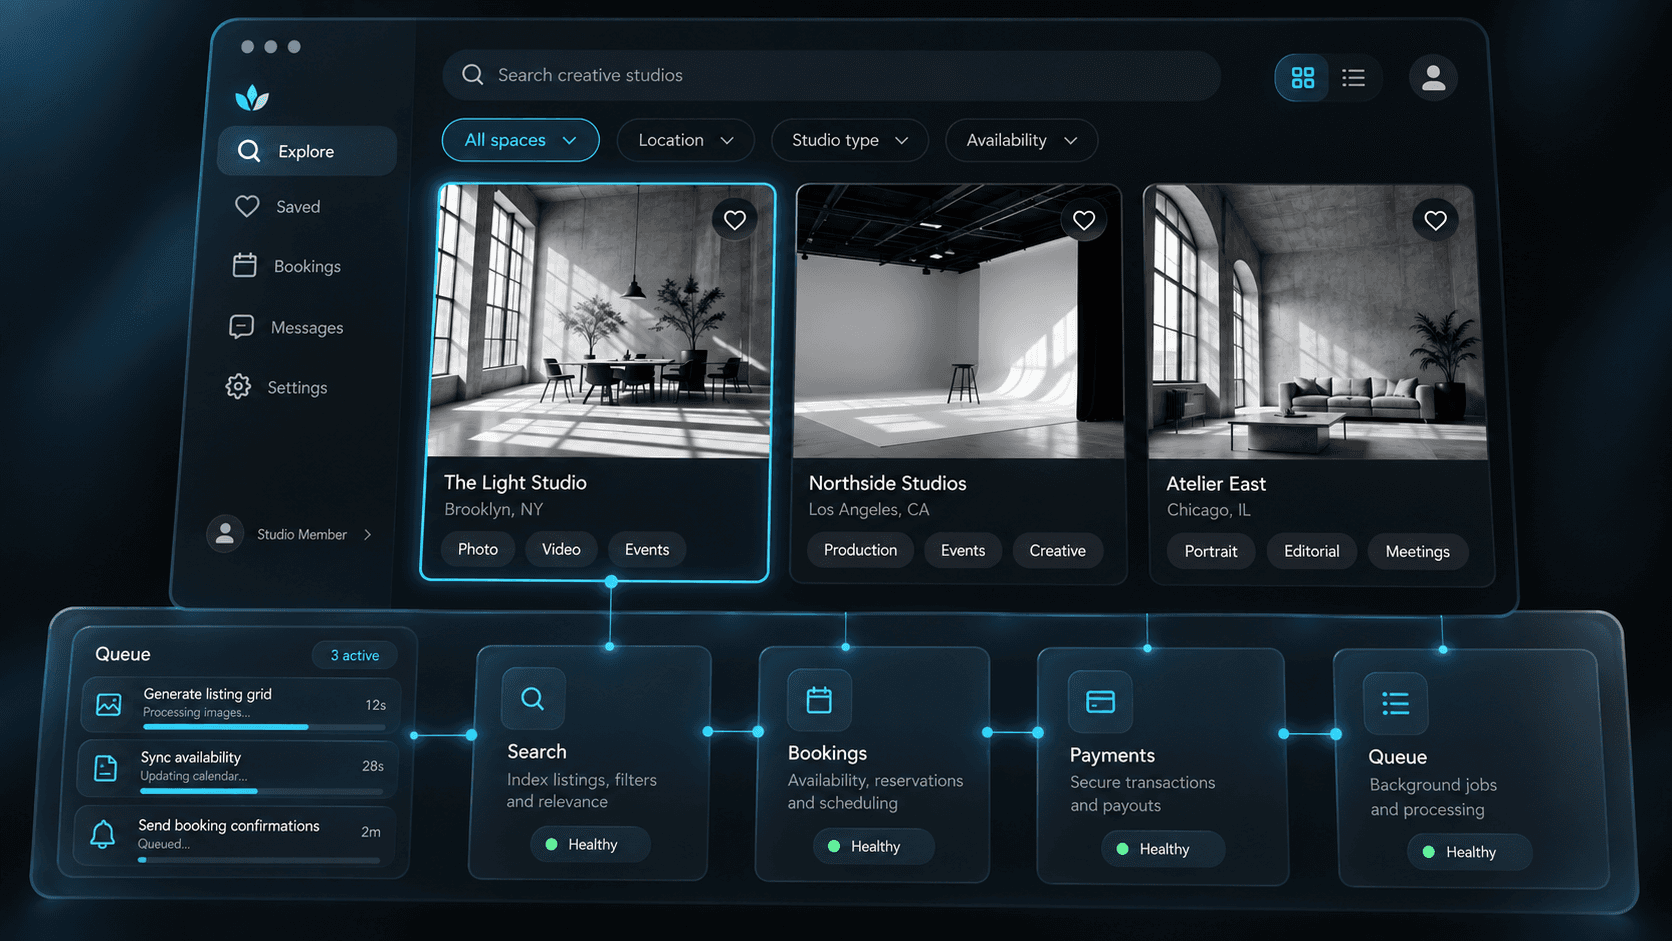The height and width of the screenshot is (941, 1672).
Task: Click the Search service magnifier icon
Action: pos(533,698)
